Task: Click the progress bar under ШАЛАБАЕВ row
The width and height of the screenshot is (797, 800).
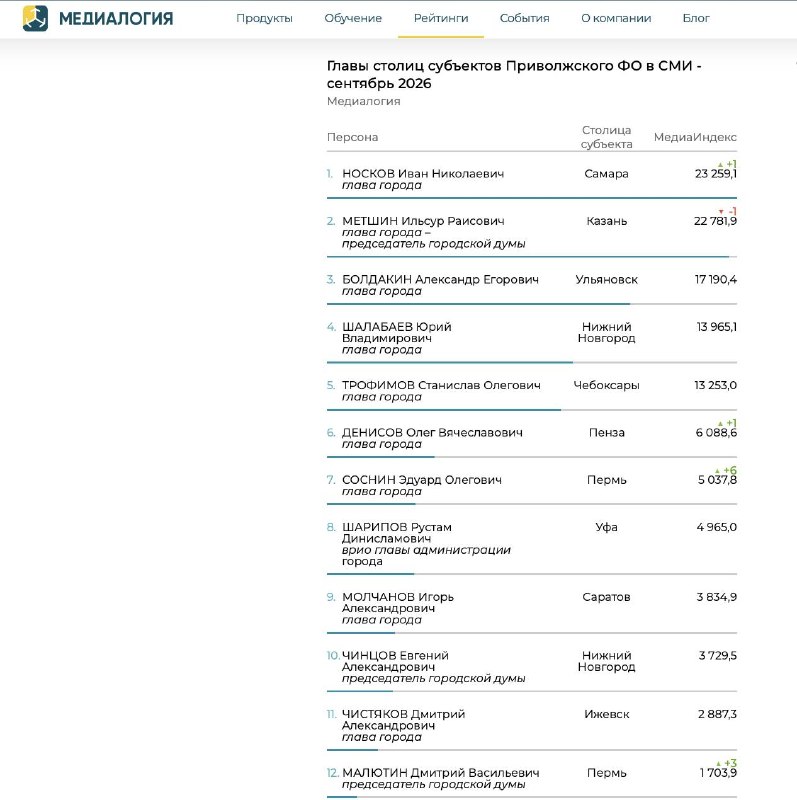Action: coord(532,362)
